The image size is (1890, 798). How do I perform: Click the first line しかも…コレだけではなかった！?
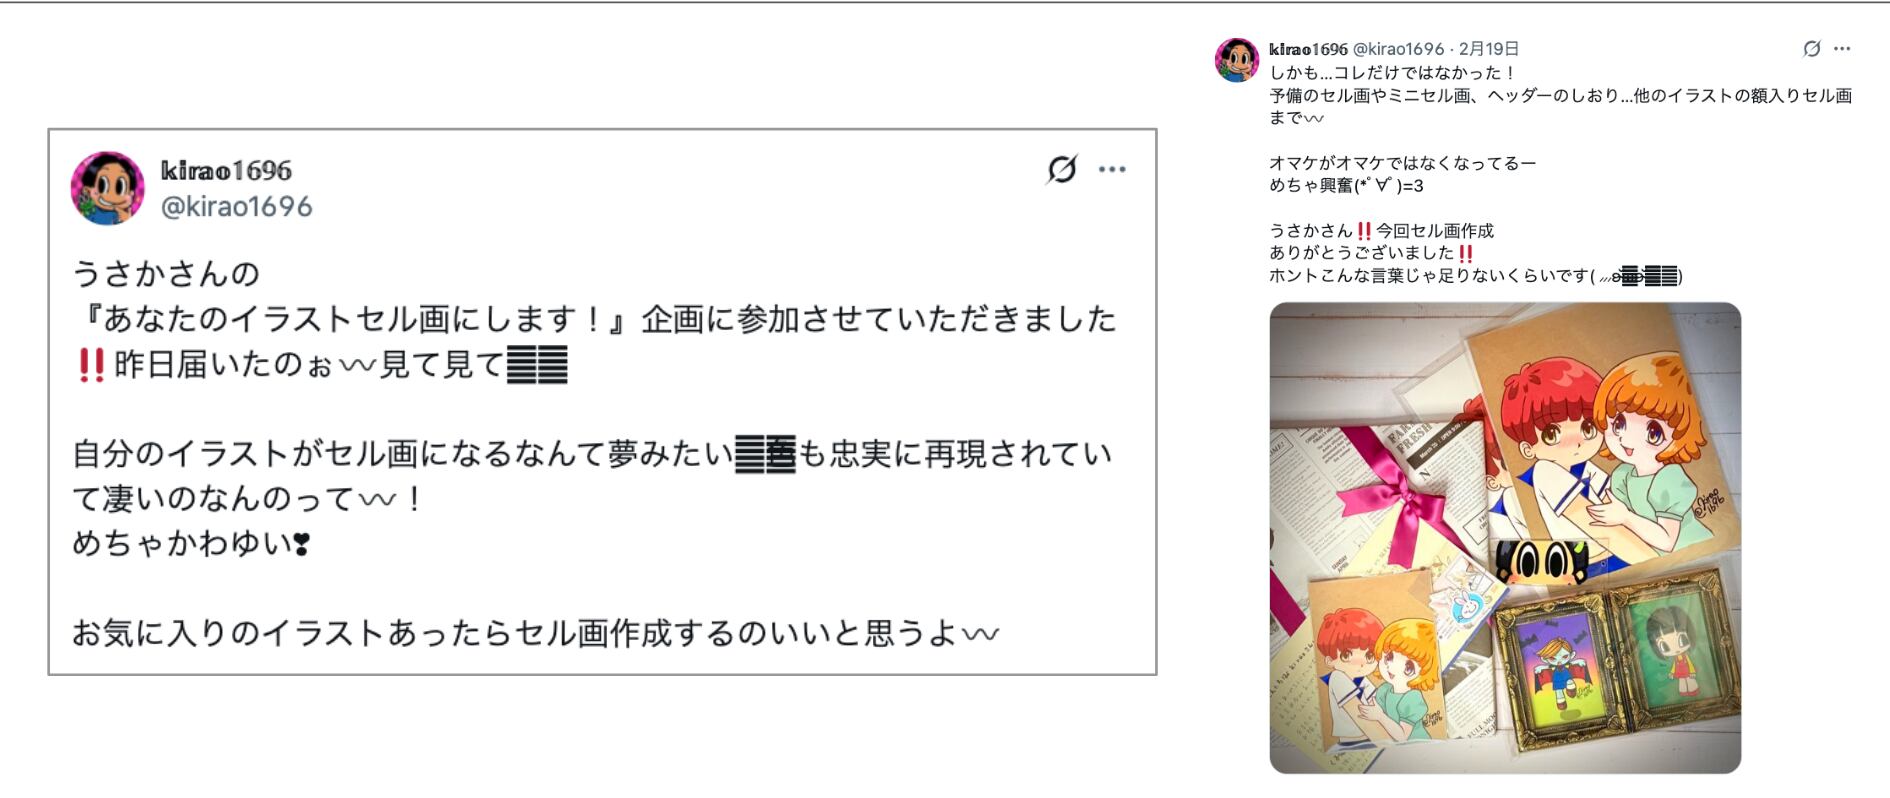click(x=1393, y=73)
